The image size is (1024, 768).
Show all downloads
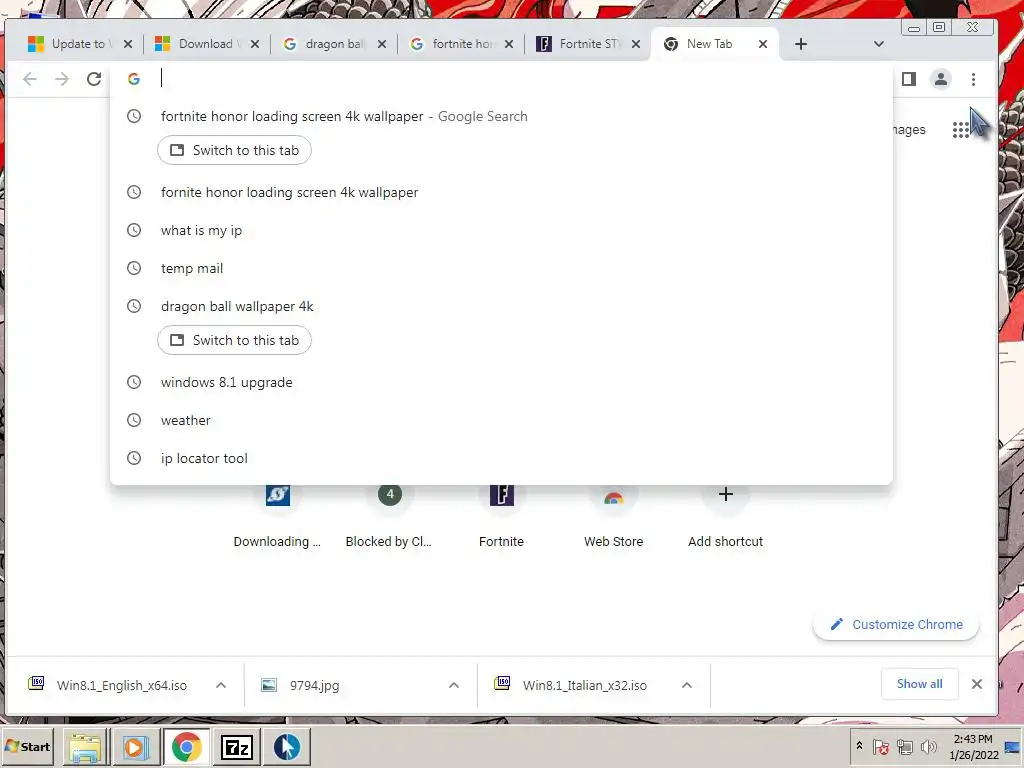(920, 684)
